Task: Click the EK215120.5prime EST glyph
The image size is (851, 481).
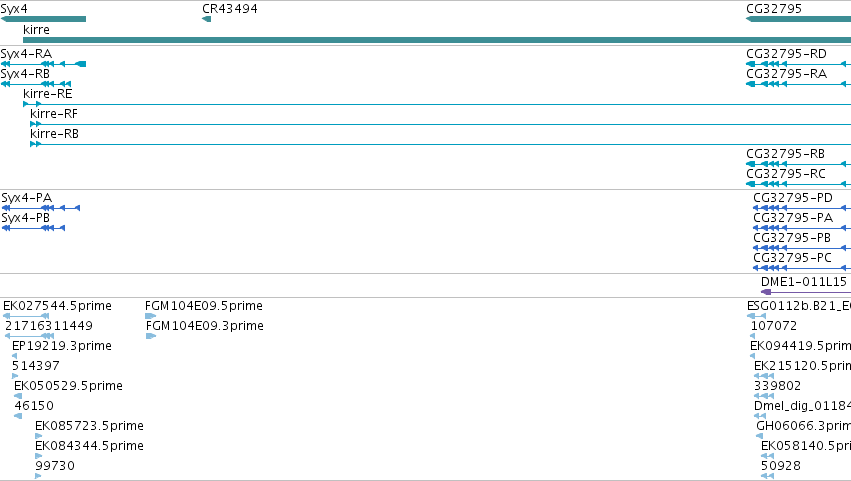Action: click(x=764, y=376)
